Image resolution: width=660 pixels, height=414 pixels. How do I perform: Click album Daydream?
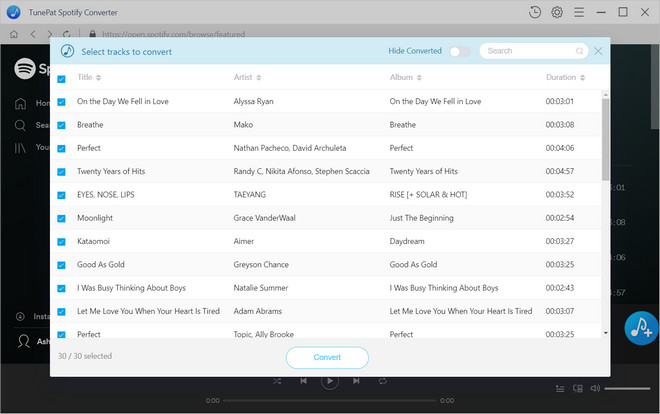pyautogui.click(x=407, y=241)
